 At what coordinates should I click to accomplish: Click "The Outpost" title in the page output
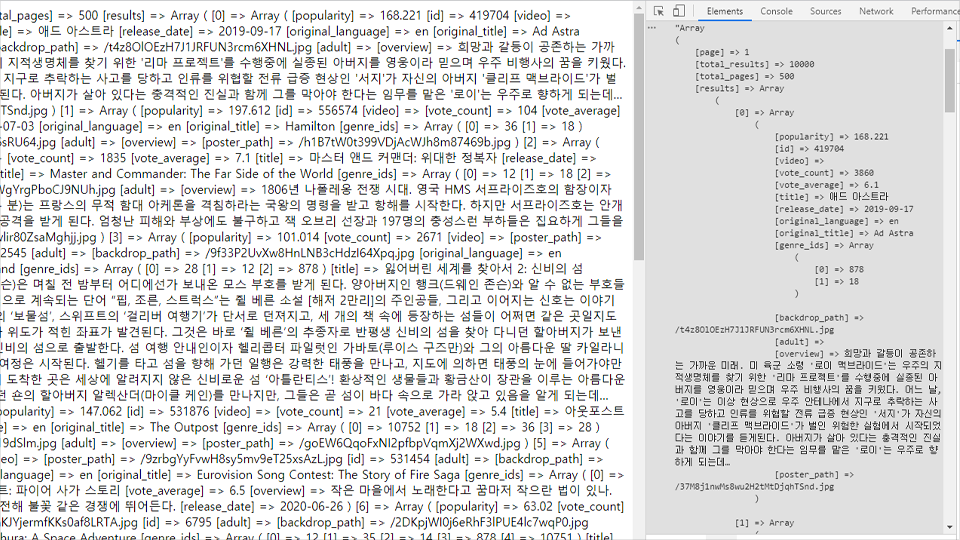184,427
